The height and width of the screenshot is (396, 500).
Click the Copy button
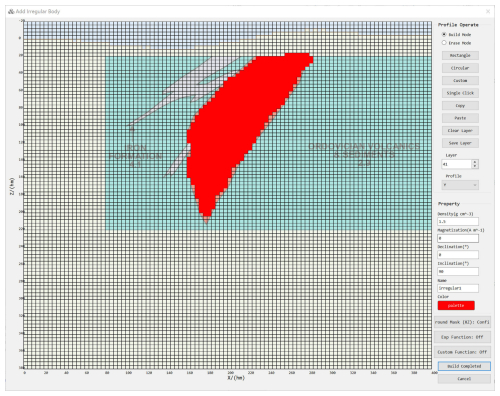tap(460, 106)
